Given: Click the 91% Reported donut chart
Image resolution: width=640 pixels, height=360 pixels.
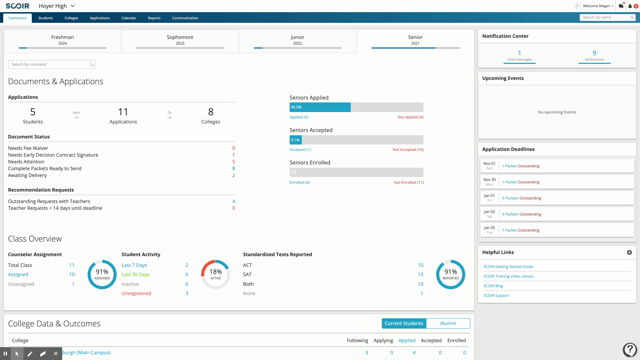Looking at the screenshot, I should click(451, 274).
